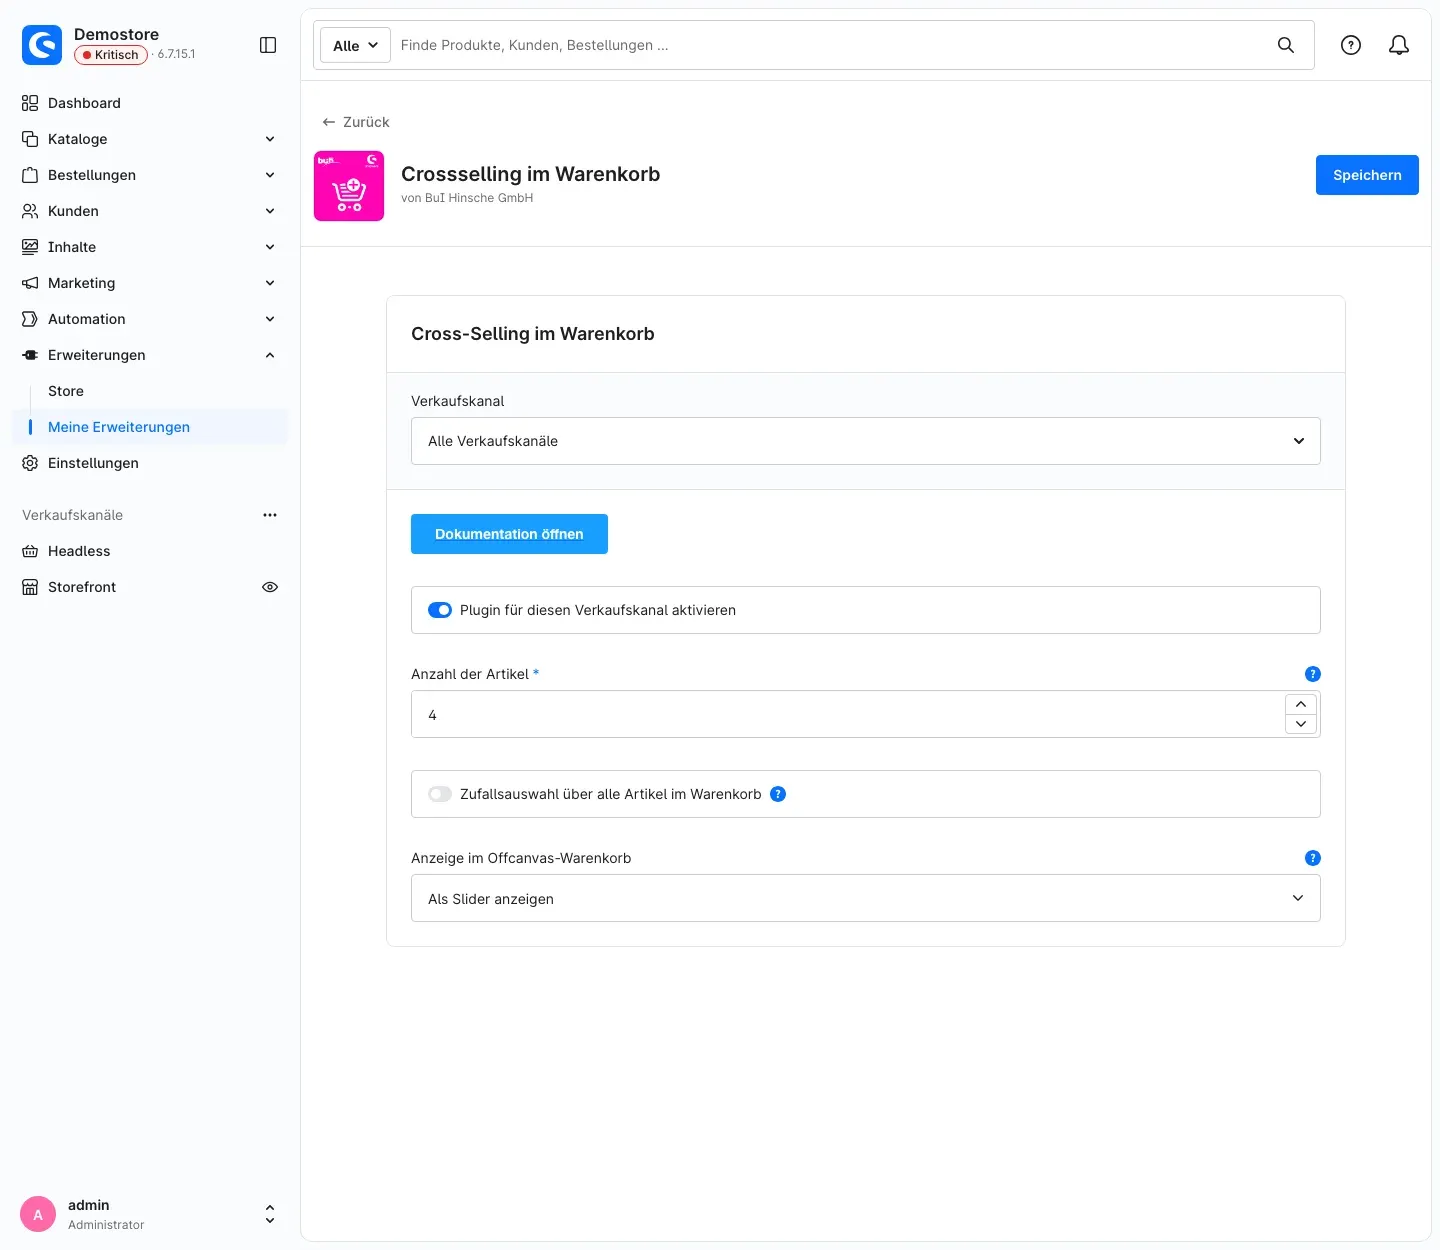The width and height of the screenshot is (1440, 1250).
Task: Expand the Marketing menu chevron
Action: [x=270, y=283]
